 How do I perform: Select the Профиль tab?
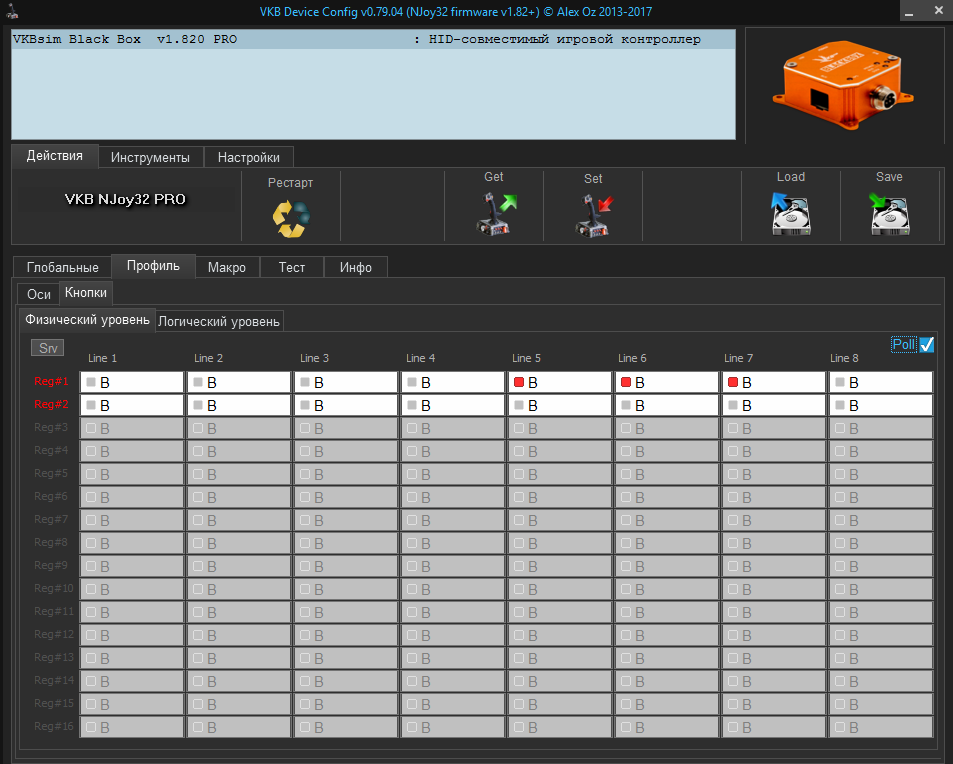(153, 266)
